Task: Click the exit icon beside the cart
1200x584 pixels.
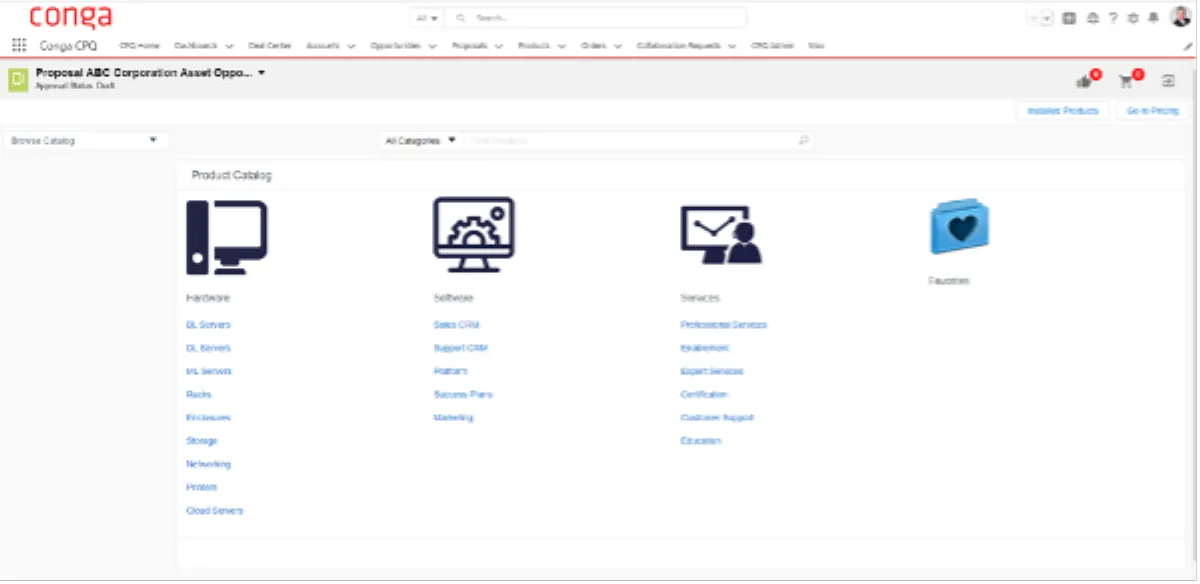Action: point(1167,81)
